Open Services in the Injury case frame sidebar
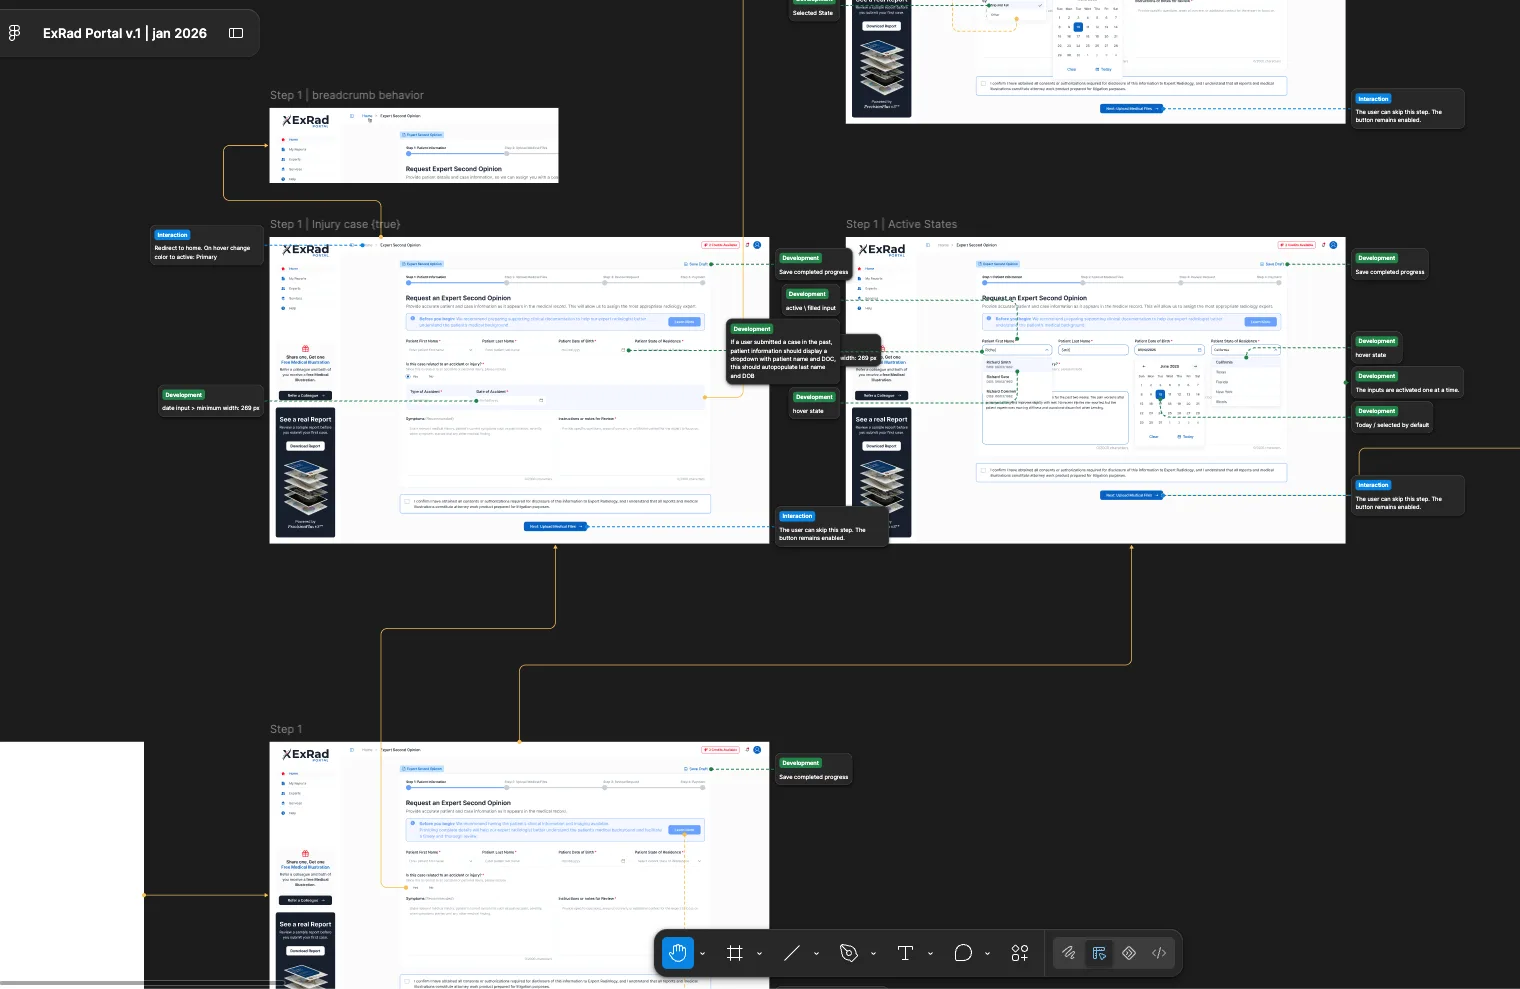Viewport: 1520px width, 989px height. (293, 299)
